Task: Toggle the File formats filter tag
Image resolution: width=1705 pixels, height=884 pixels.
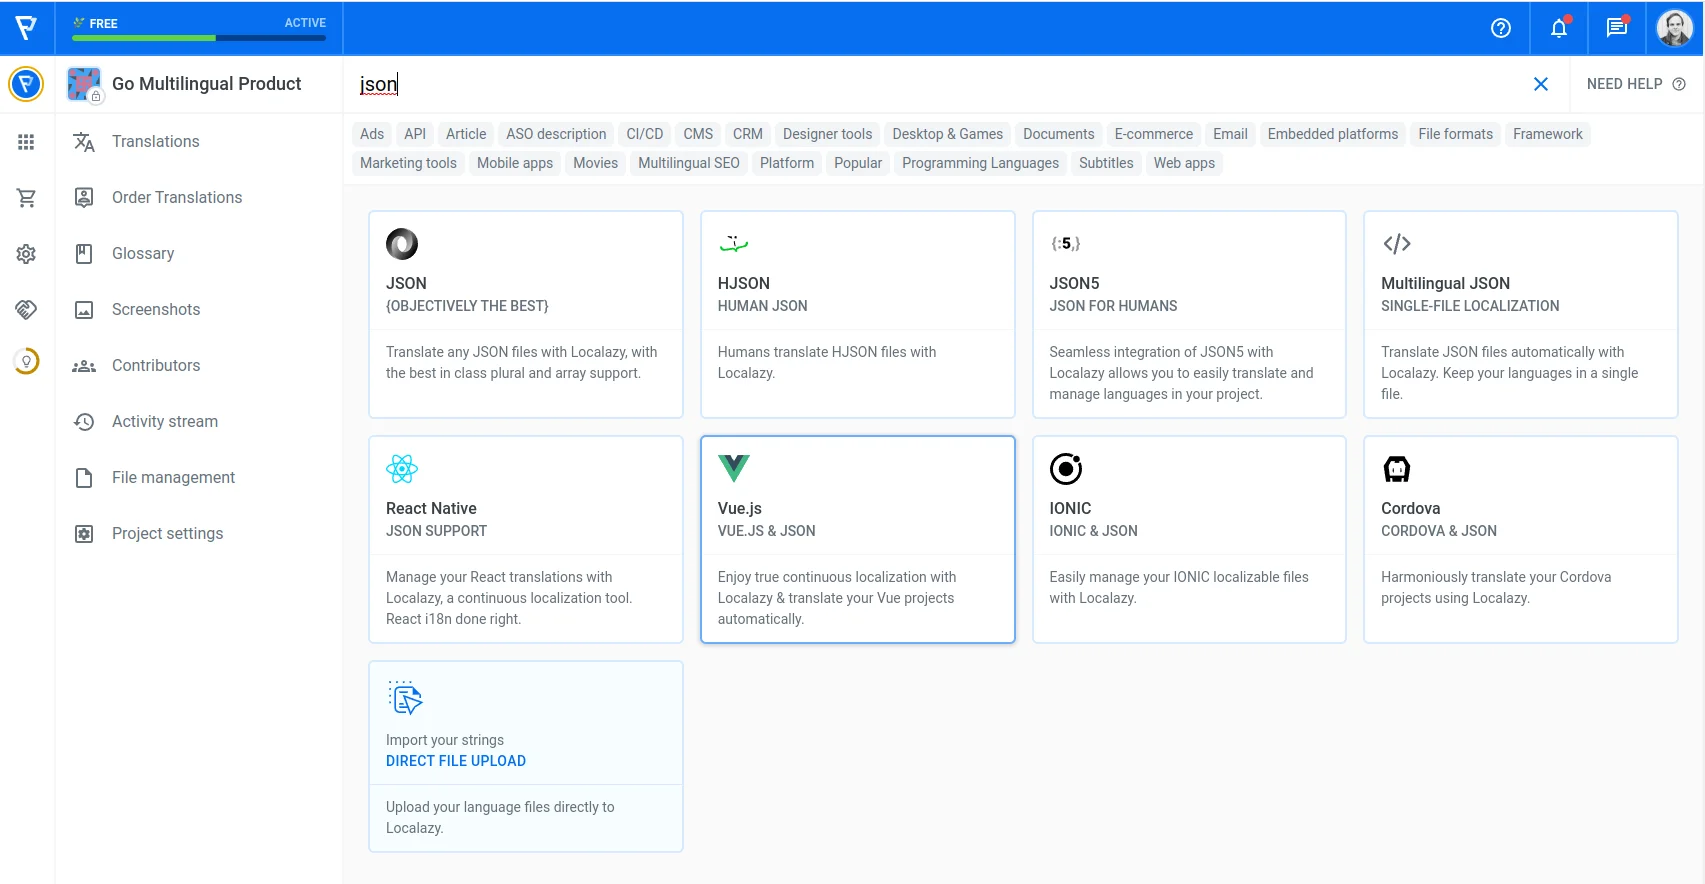Action: point(1454,134)
